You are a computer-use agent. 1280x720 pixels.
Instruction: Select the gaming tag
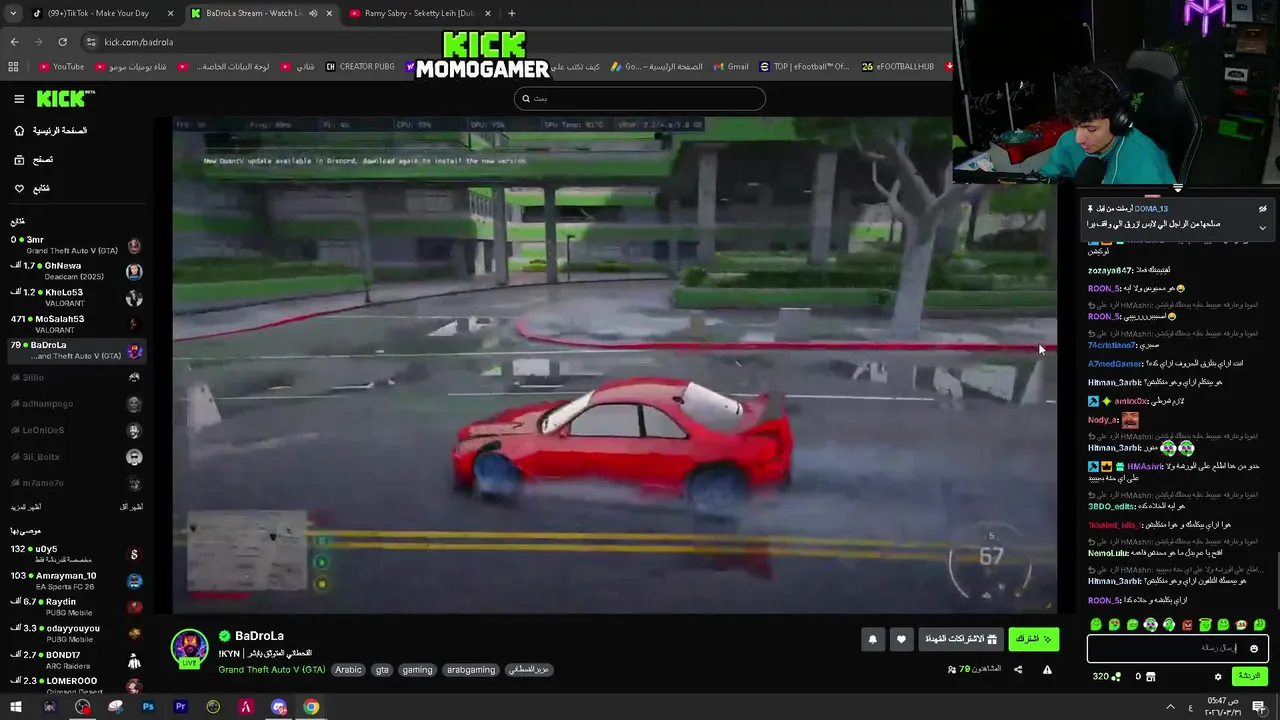(417, 670)
